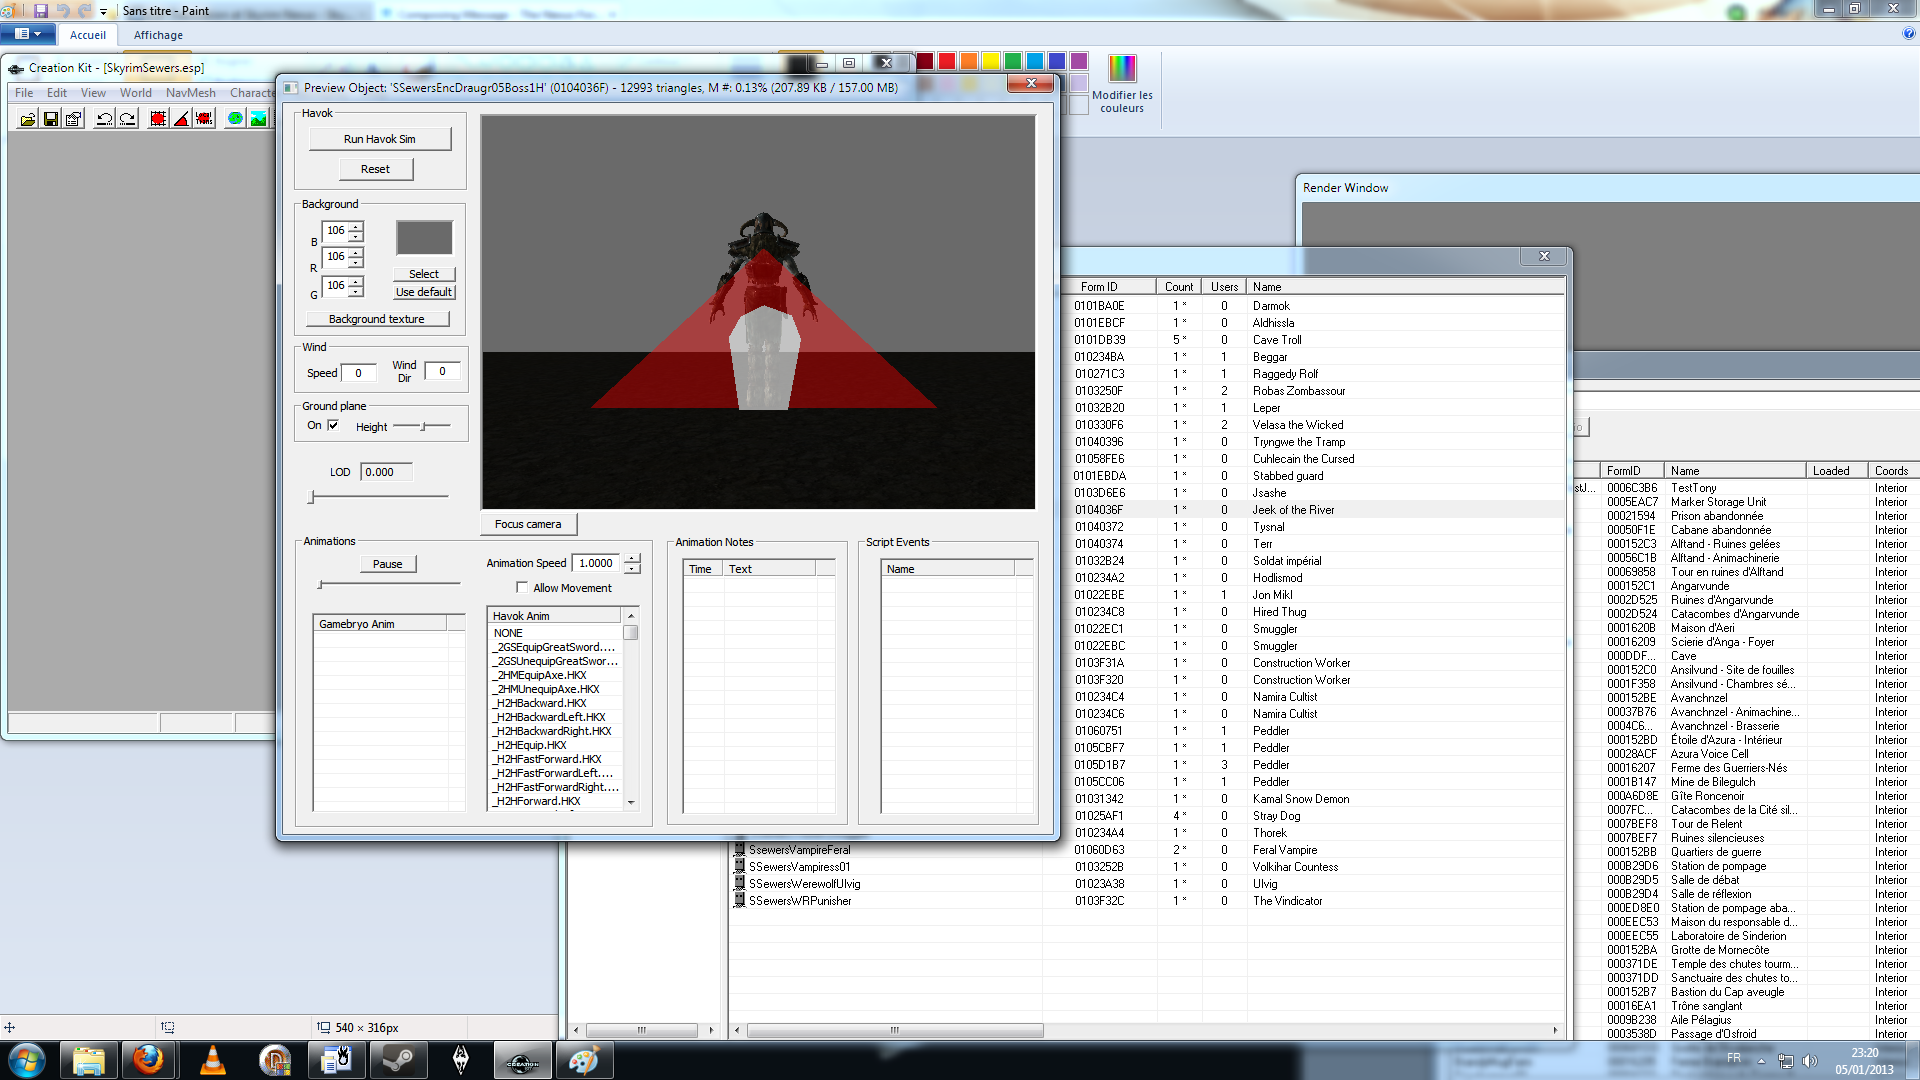Click the Paint help icon
This screenshot has height=1080, width=1920.
[1909, 33]
